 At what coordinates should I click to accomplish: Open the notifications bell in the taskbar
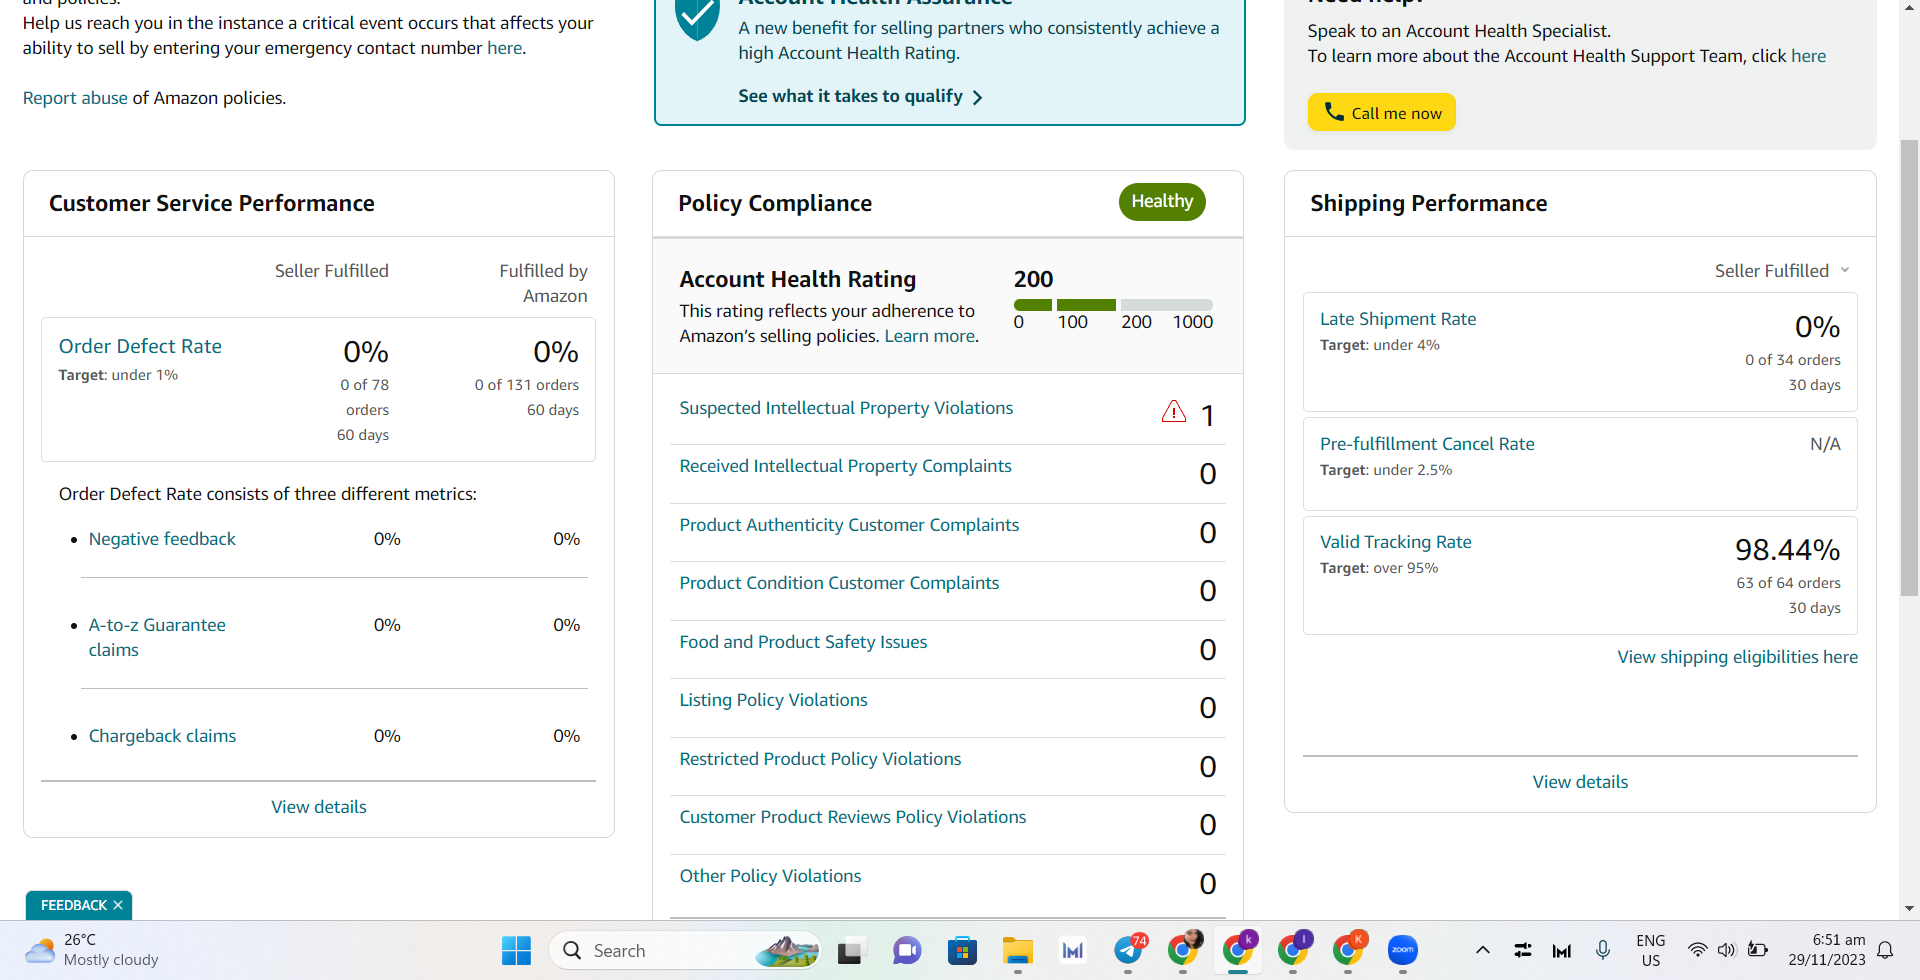[1885, 950]
